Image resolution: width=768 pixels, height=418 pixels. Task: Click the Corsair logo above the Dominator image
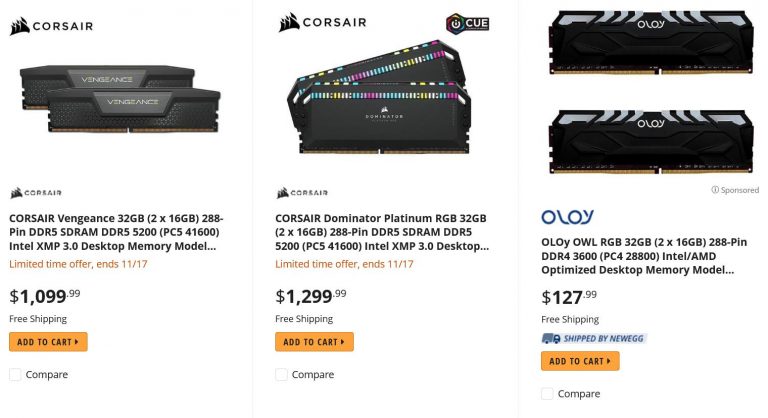click(323, 22)
